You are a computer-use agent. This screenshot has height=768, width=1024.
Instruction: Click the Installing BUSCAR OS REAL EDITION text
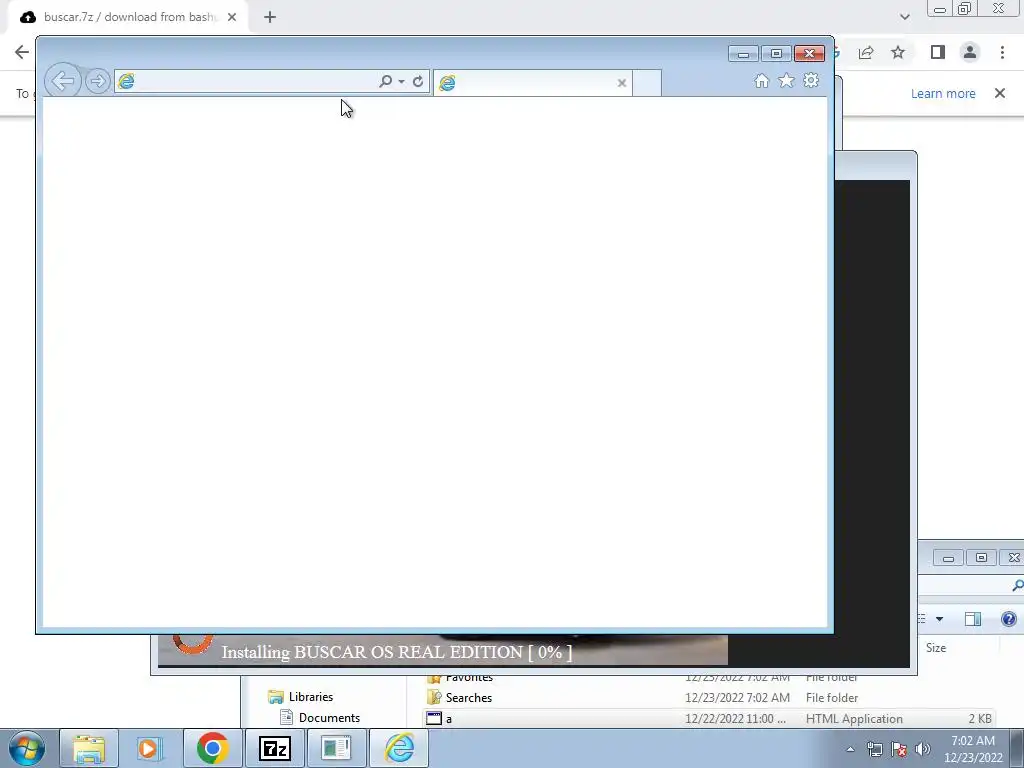coord(396,652)
